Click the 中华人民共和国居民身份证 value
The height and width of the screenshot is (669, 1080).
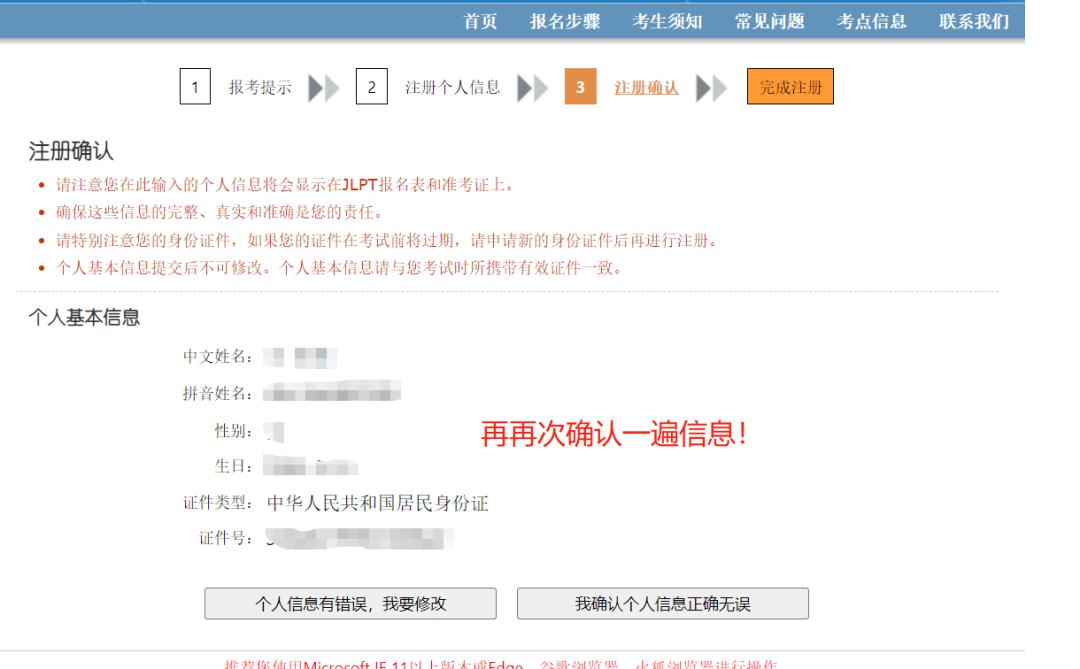click(x=377, y=503)
